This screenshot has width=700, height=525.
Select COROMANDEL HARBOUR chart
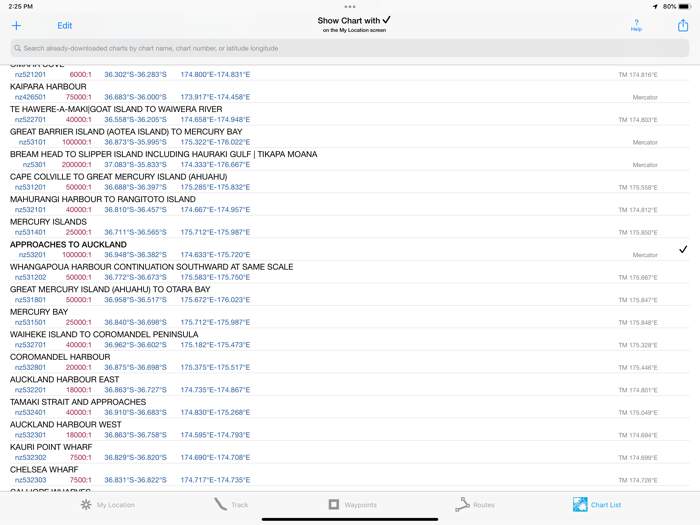pos(350,362)
